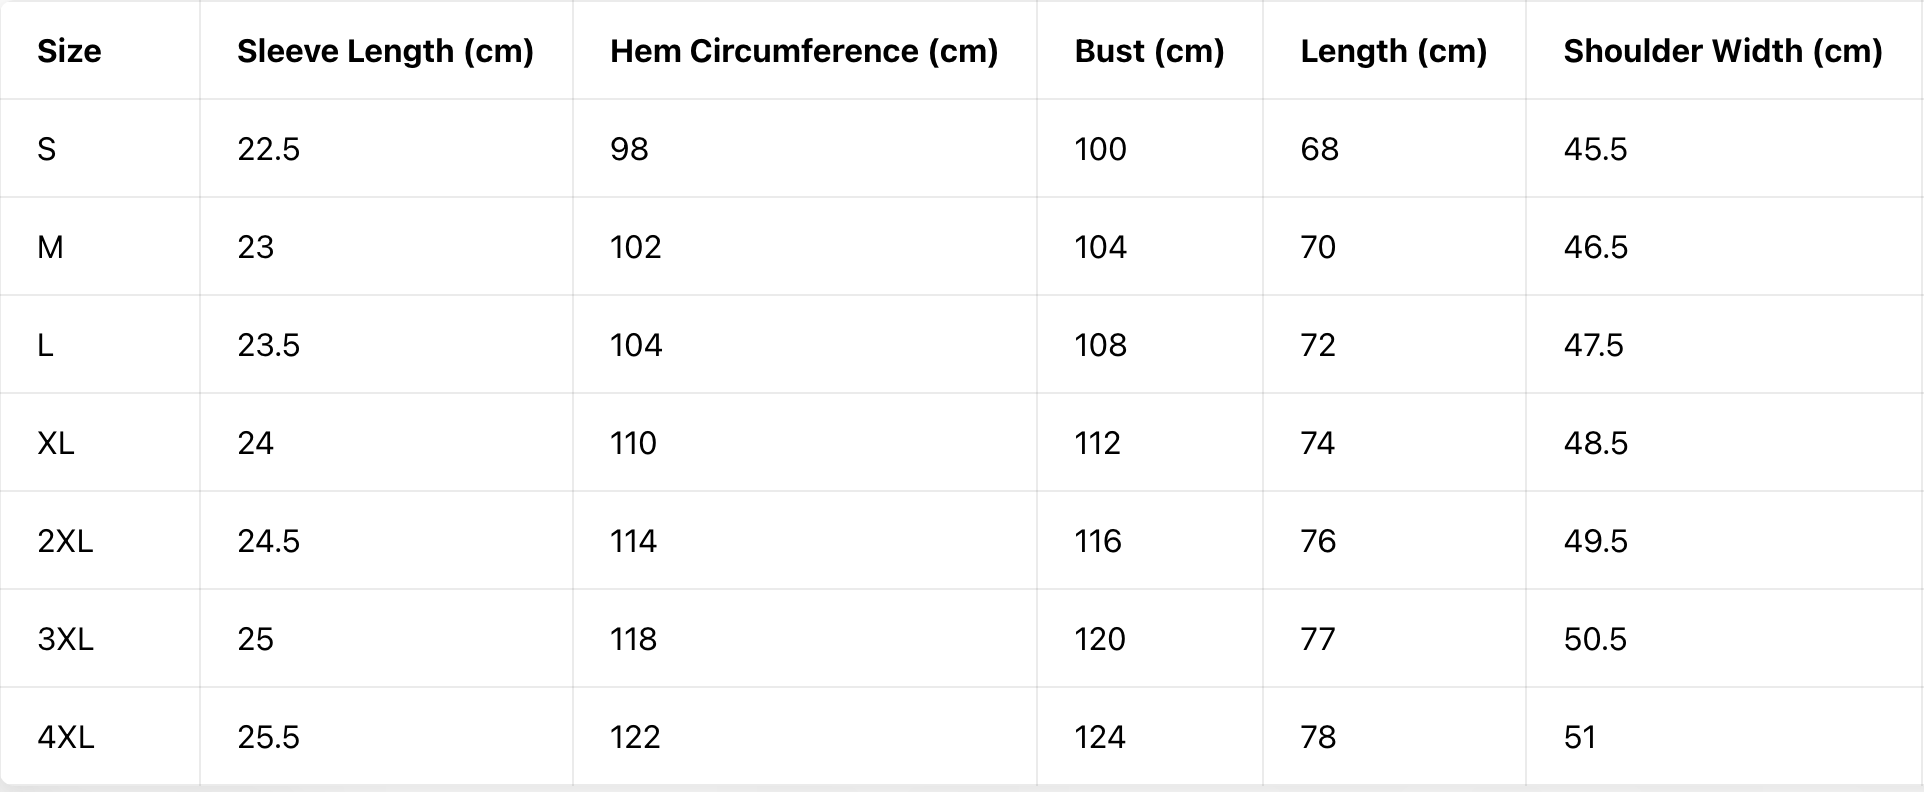Select shoulder width value 45.5
Screen dimensions: 1924x792
click(x=1595, y=149)
